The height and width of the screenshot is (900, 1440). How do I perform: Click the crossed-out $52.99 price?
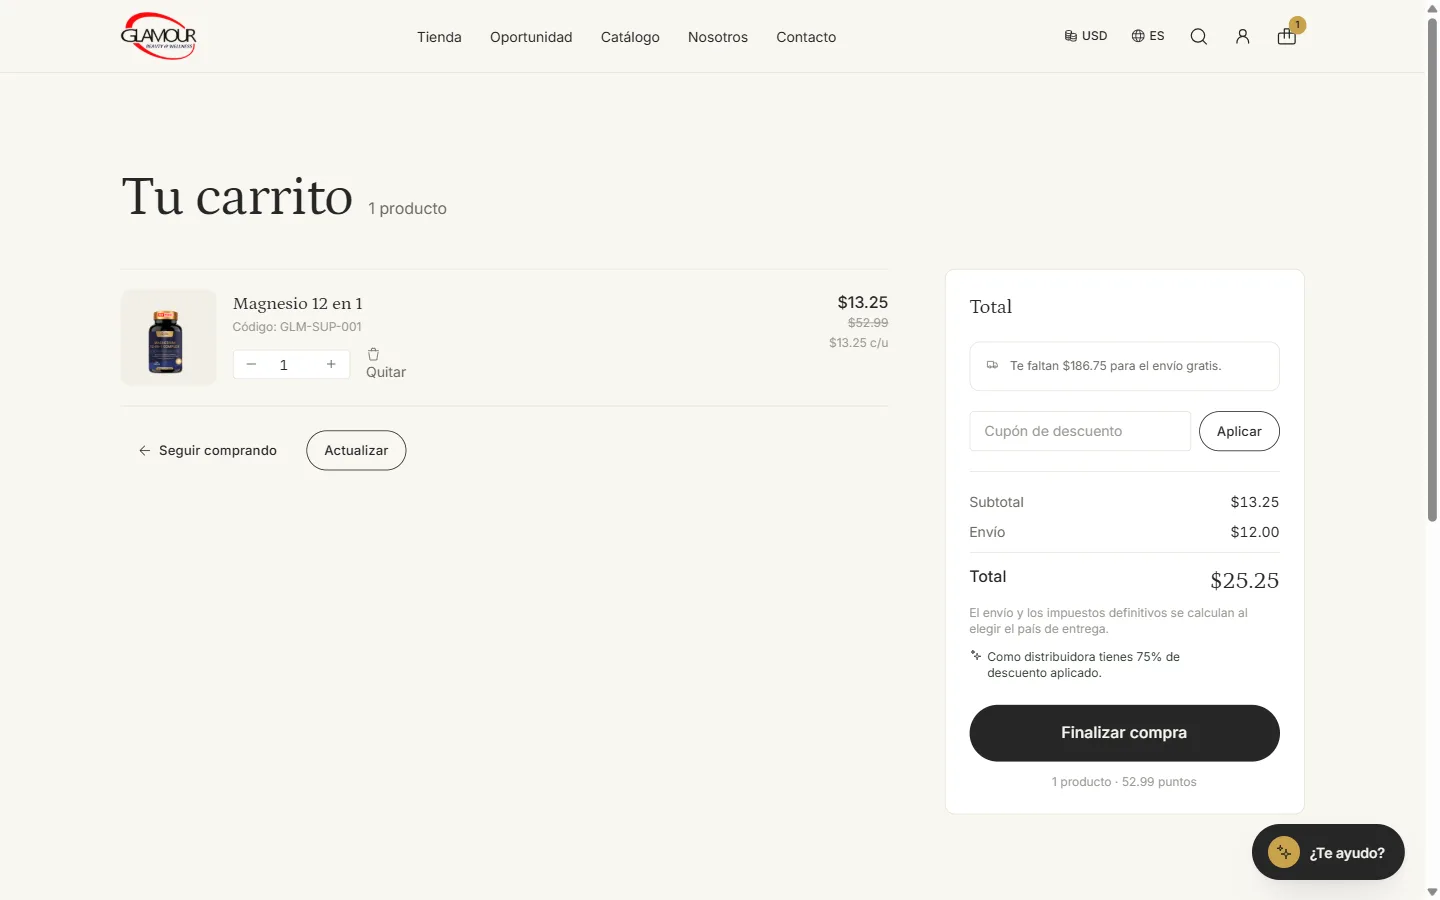pyautogui.click(x=868, y=323)
